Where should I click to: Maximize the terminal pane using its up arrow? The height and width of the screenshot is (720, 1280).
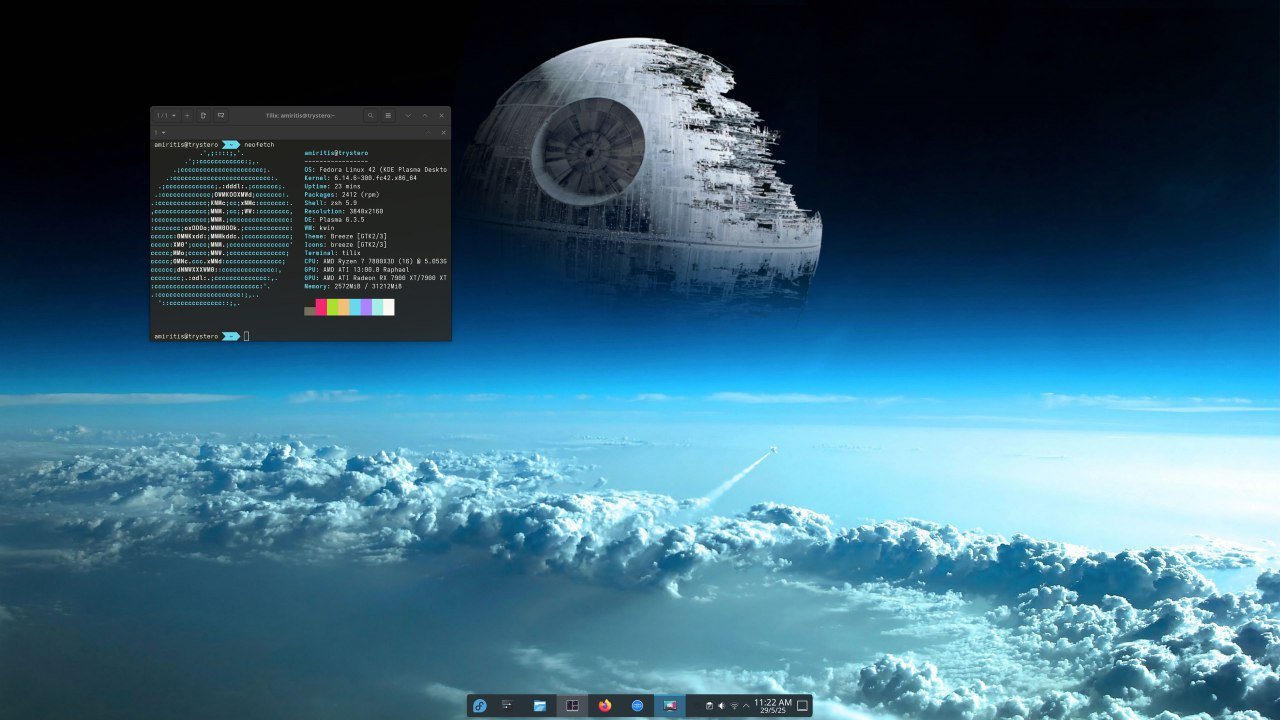click(428, 132)
